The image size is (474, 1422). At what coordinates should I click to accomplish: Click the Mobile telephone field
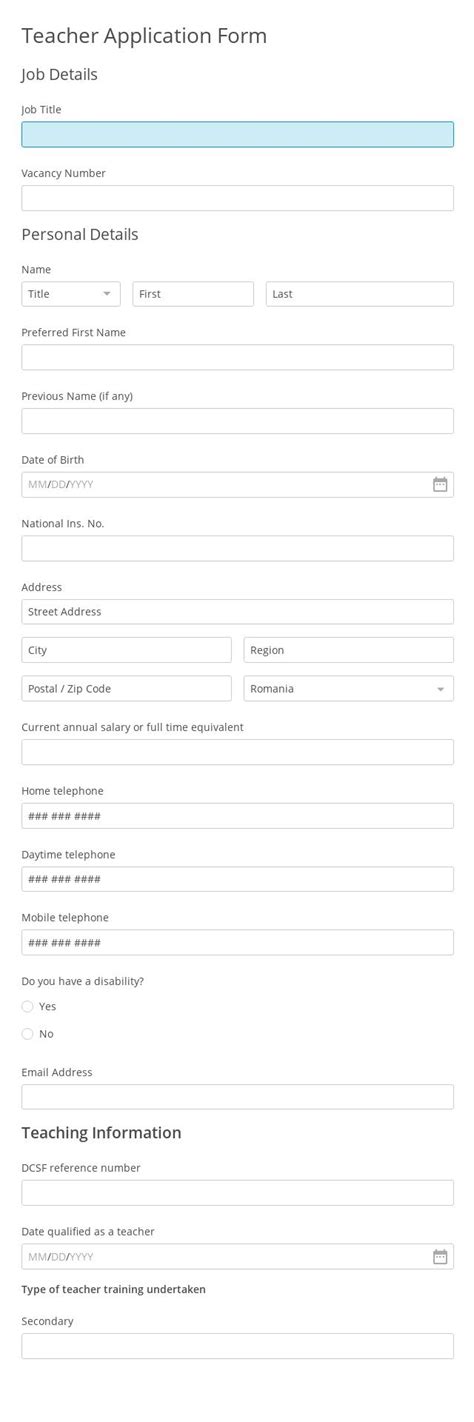coord(238,942)
